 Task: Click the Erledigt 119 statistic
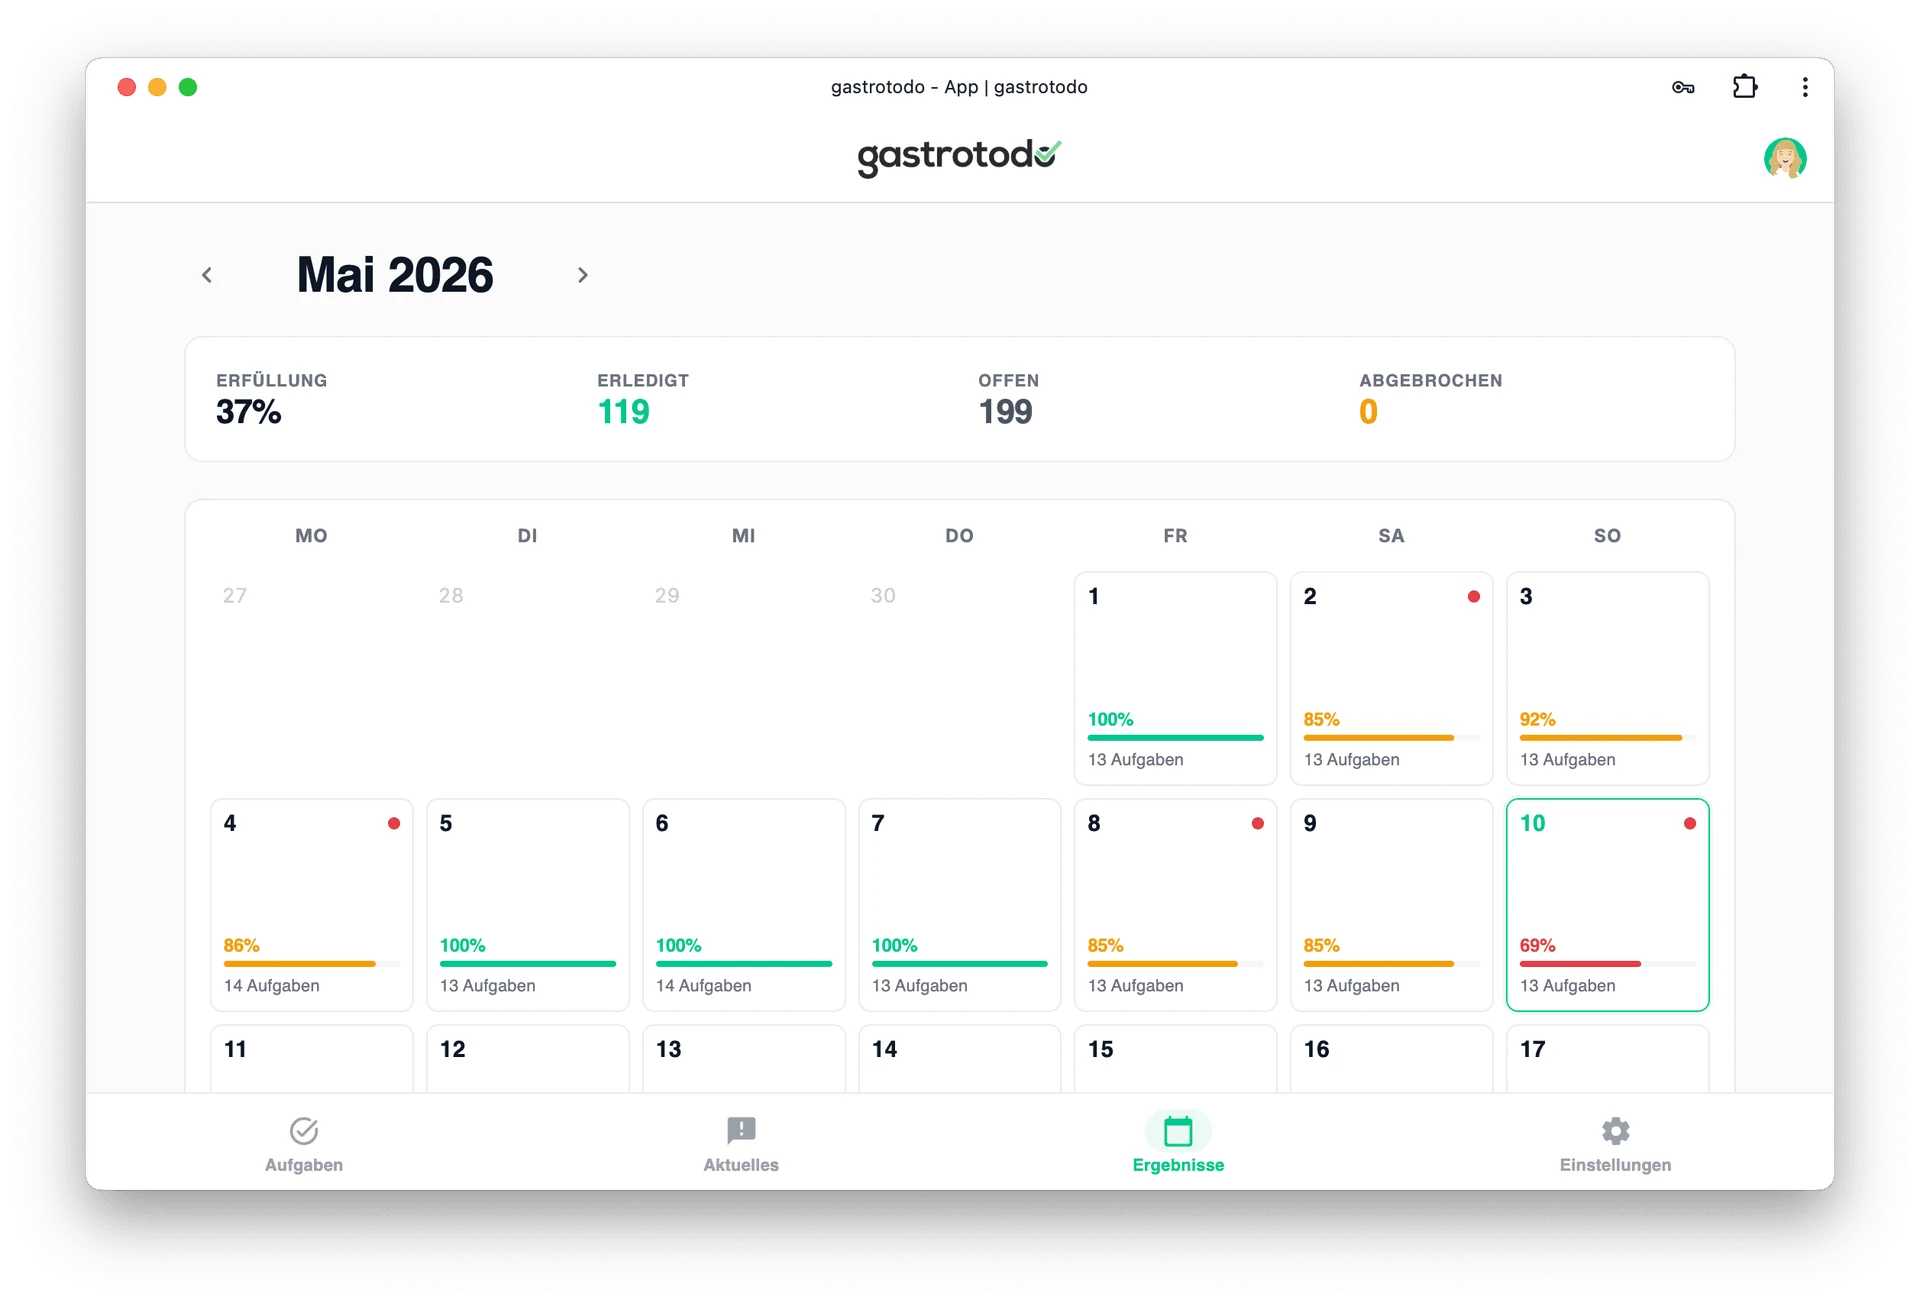pos(643,399)
